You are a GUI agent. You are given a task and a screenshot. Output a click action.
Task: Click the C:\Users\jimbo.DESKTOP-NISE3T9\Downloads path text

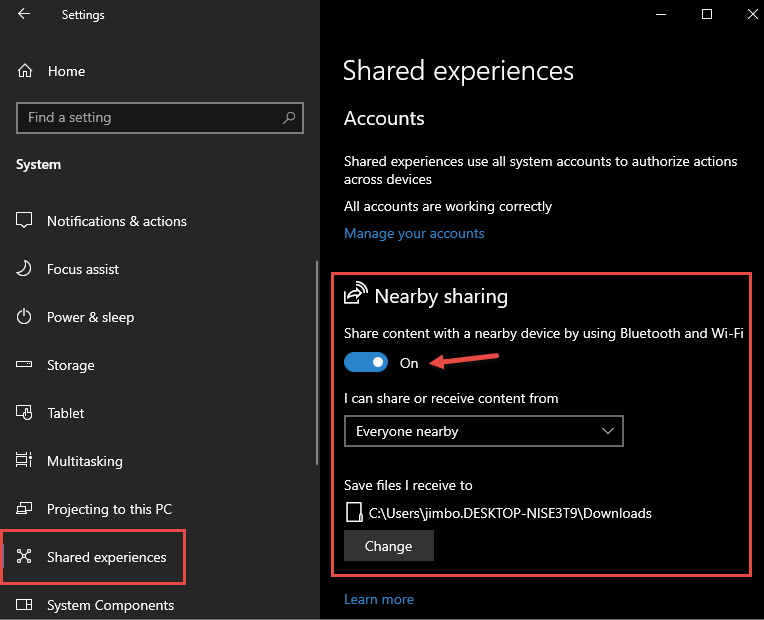tap(510, 513)
